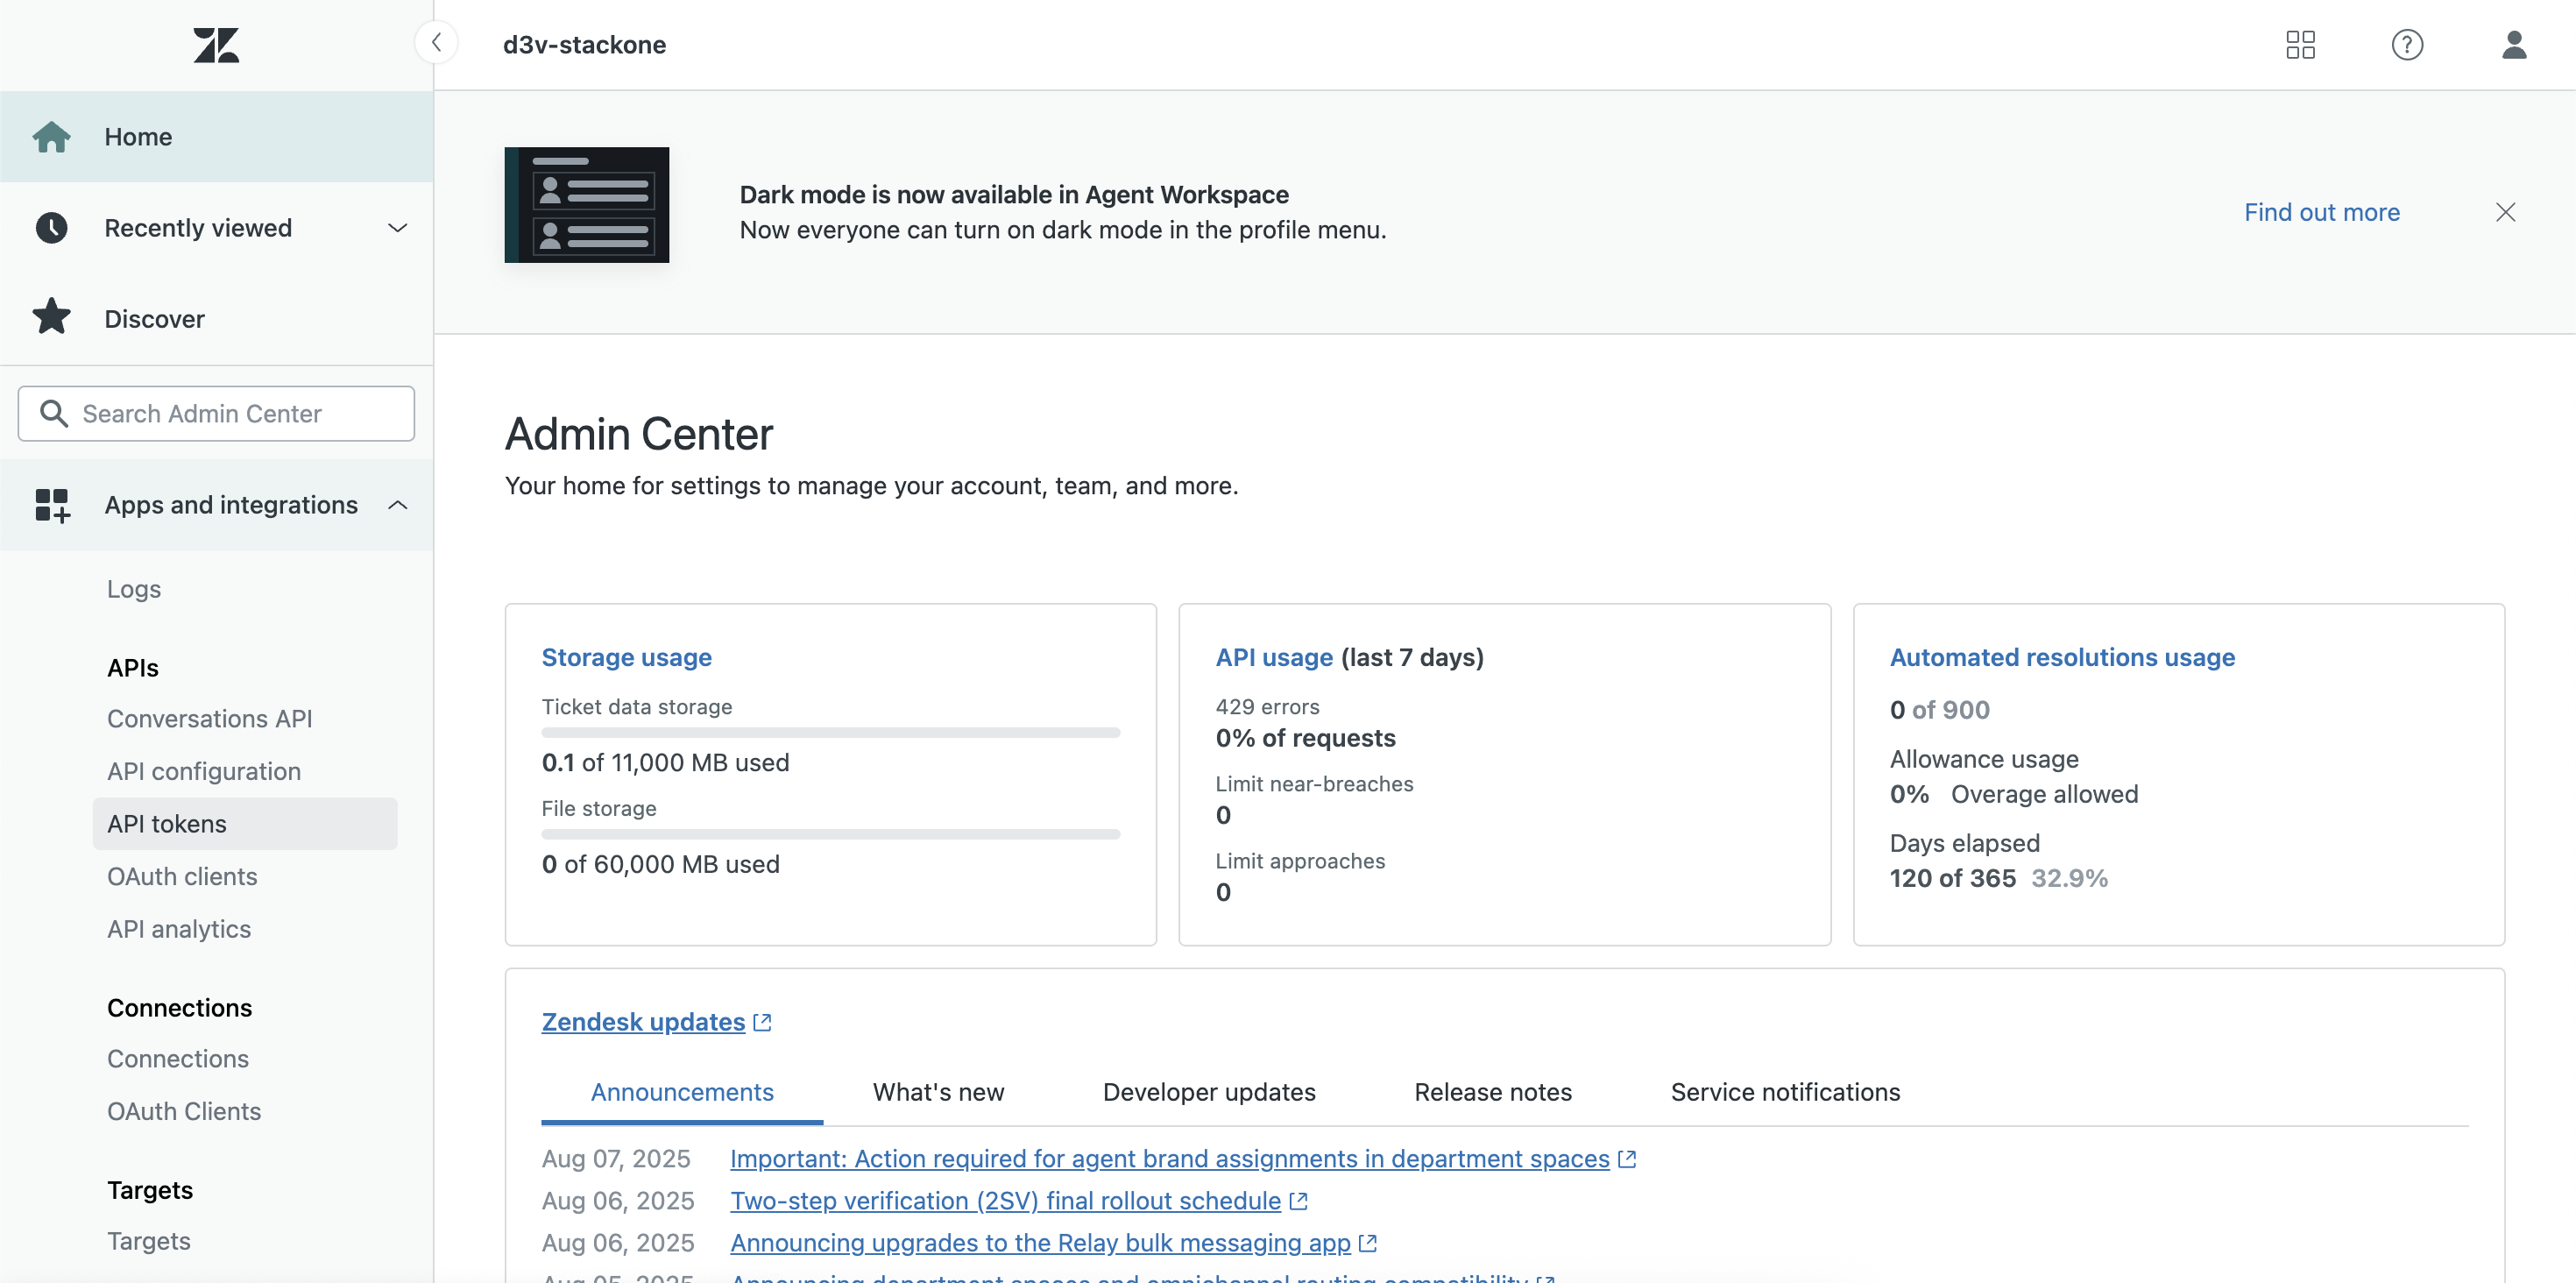This screenshot has height=1283, width=2576.
Task: Click the Find out more link
Action: [2322, 211]
